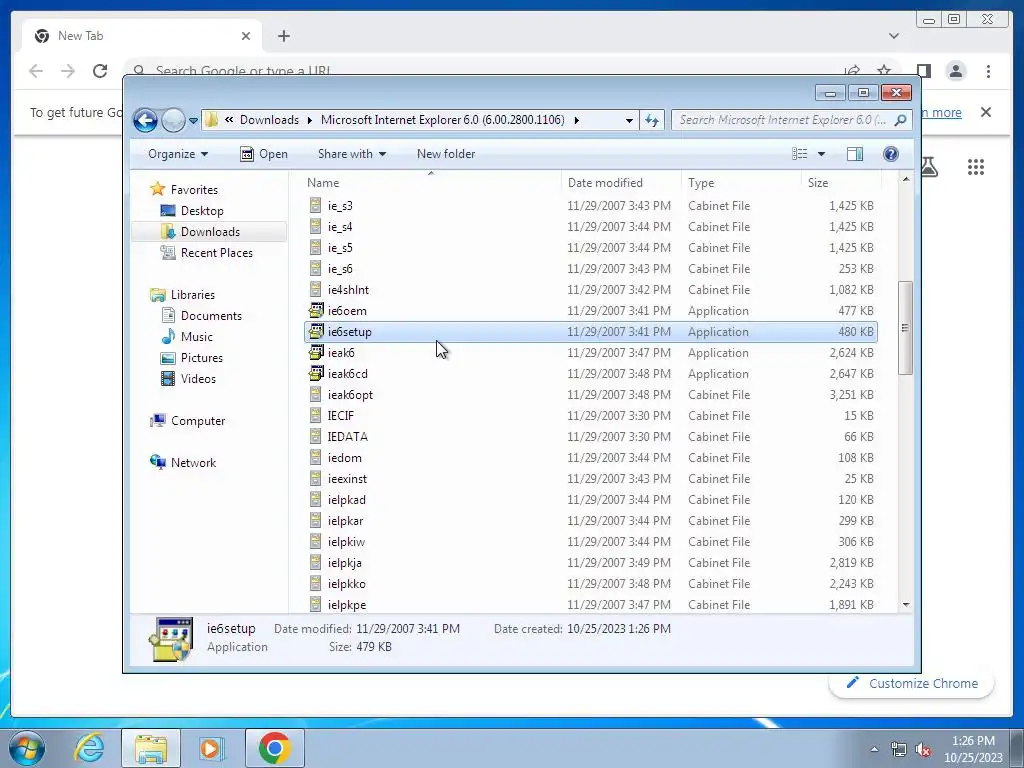Open the Organize menu
This screenshot has width=1024, height=768.
coord(178,154)
